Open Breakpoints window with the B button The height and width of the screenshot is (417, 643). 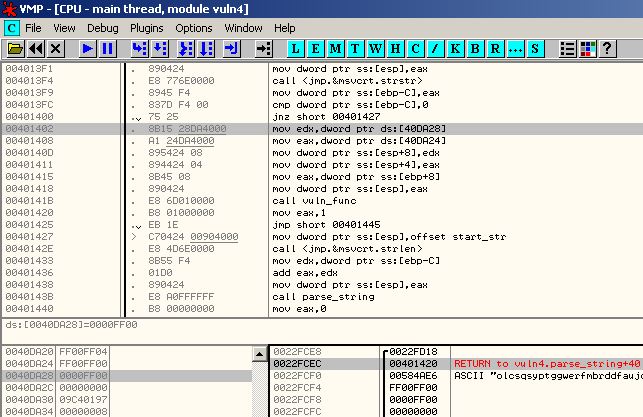475,48
